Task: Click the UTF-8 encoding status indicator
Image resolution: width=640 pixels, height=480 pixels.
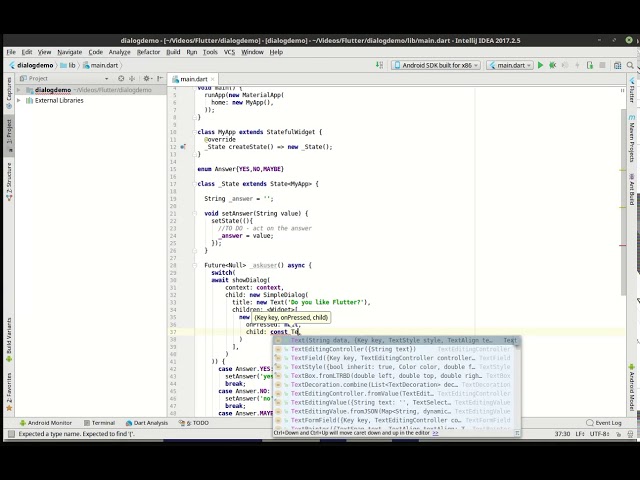Action: point(600,434)
